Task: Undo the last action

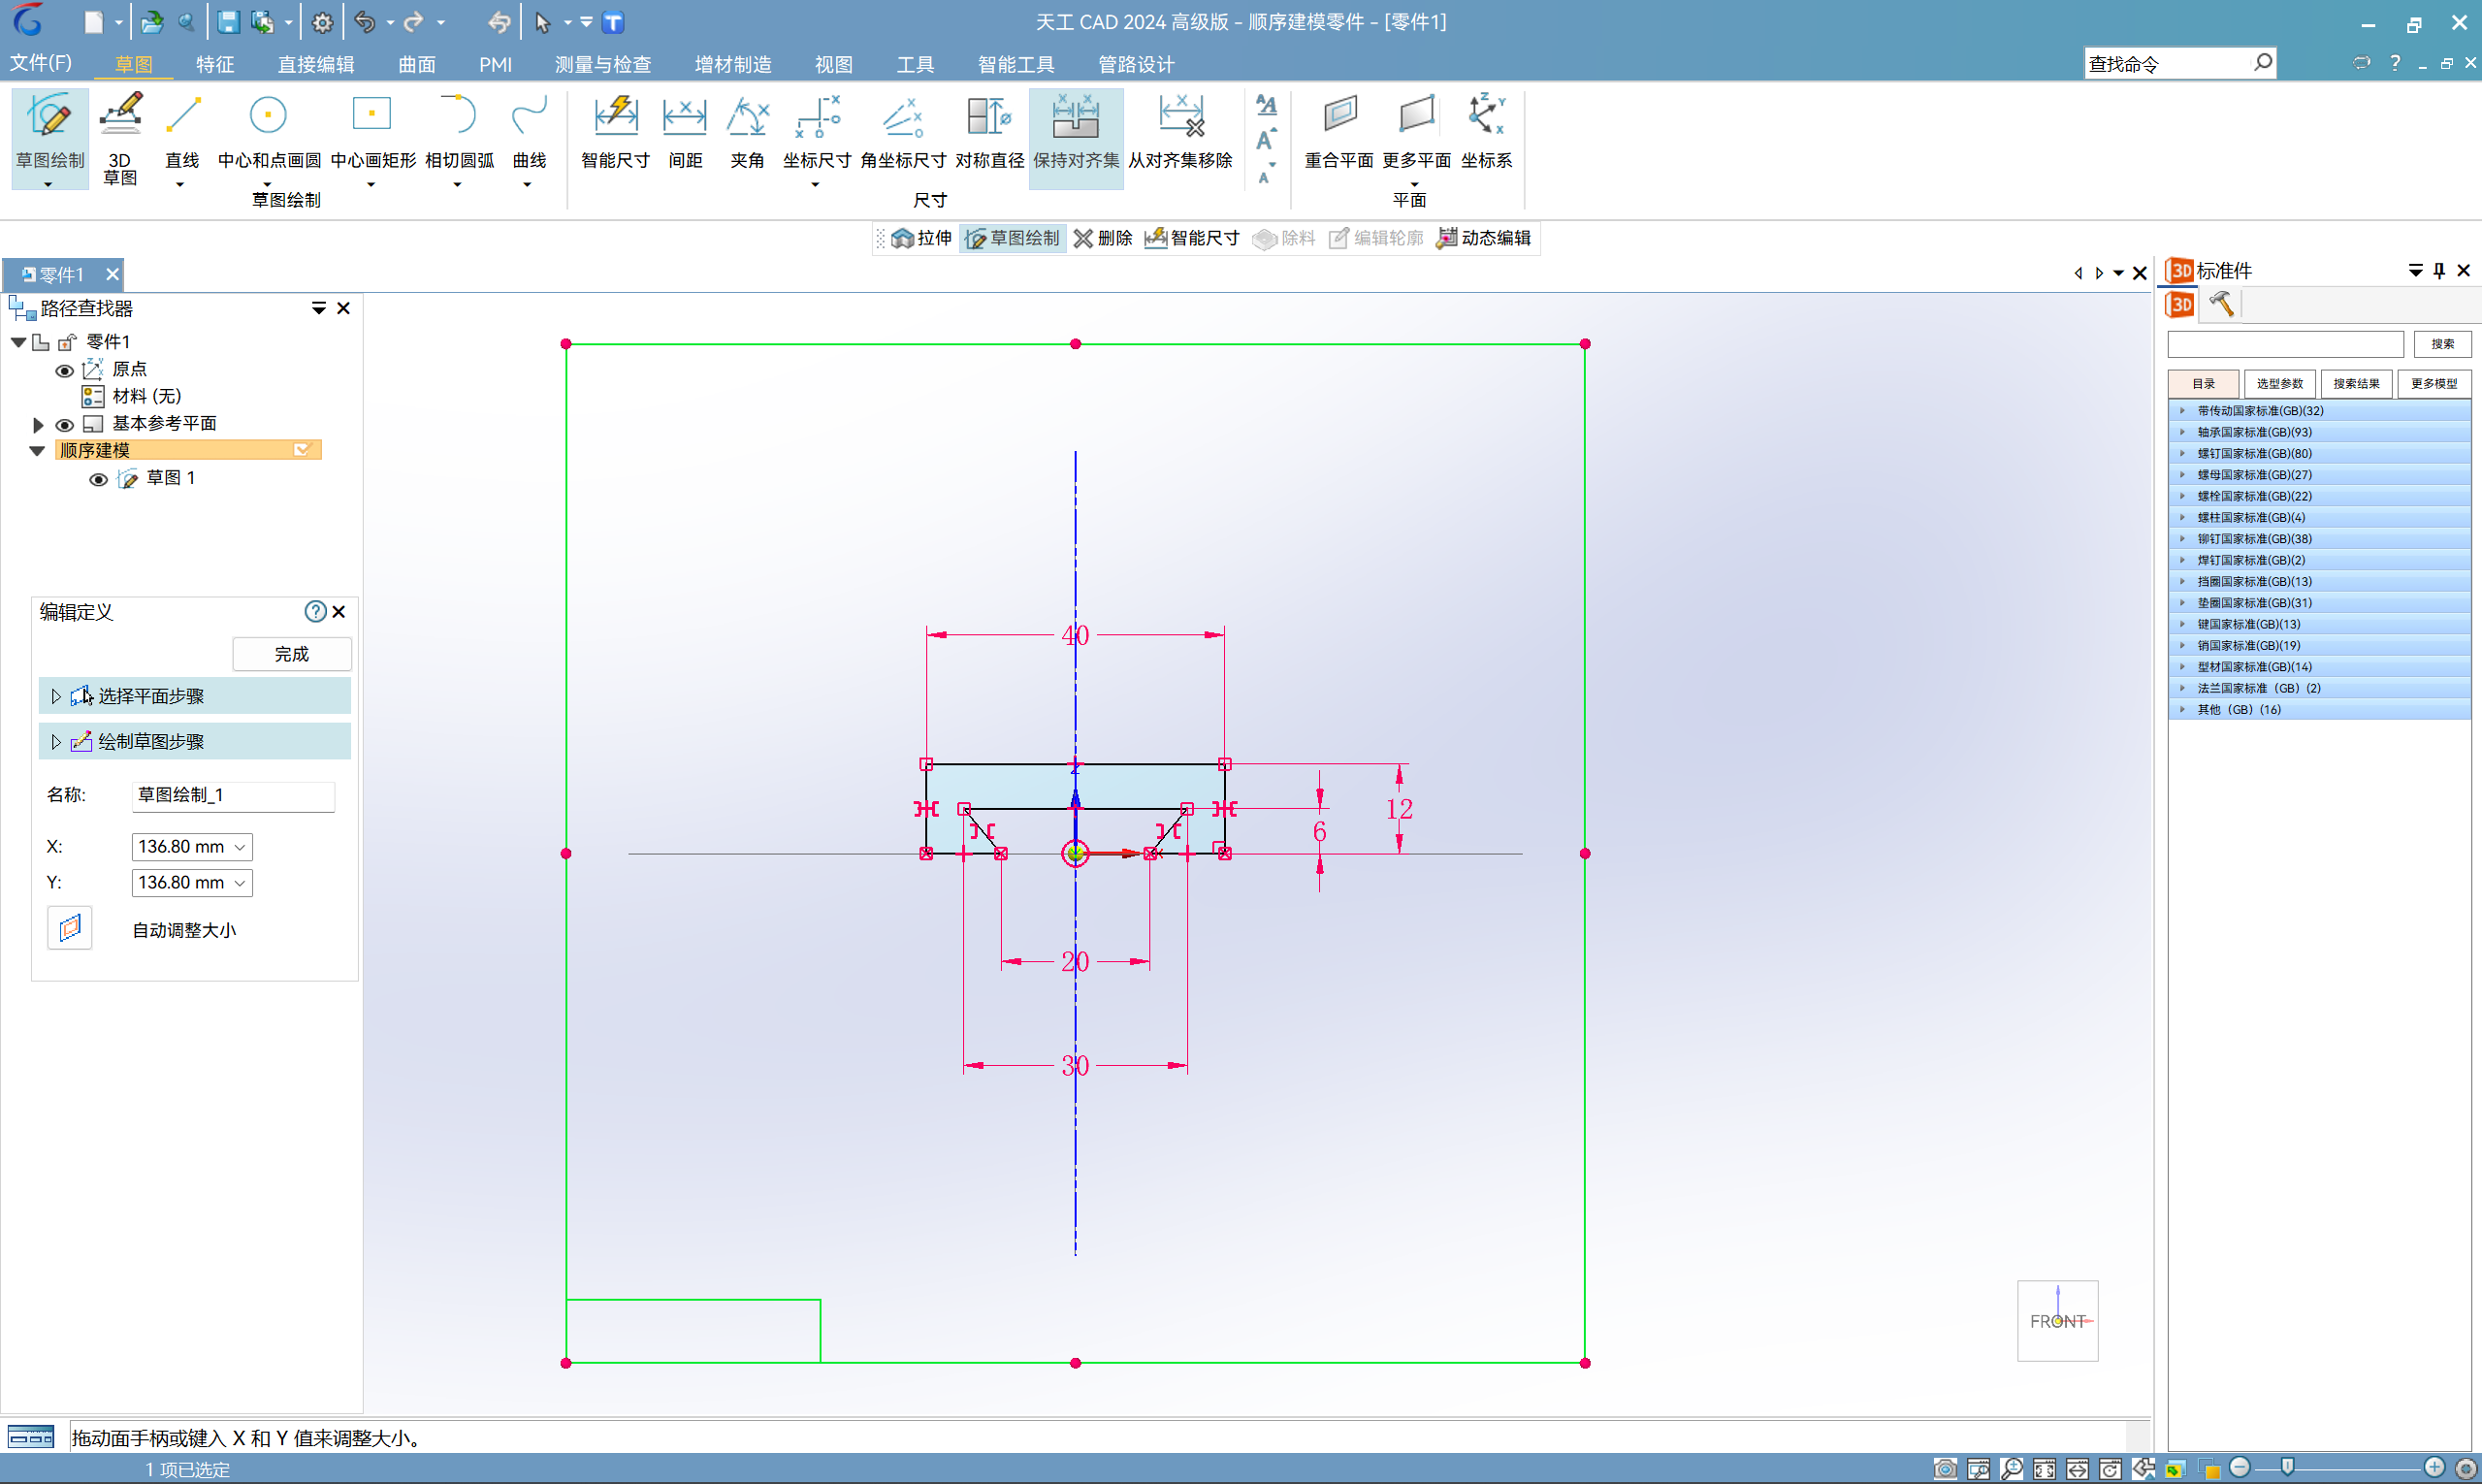Action: click(x=365, y=22)
